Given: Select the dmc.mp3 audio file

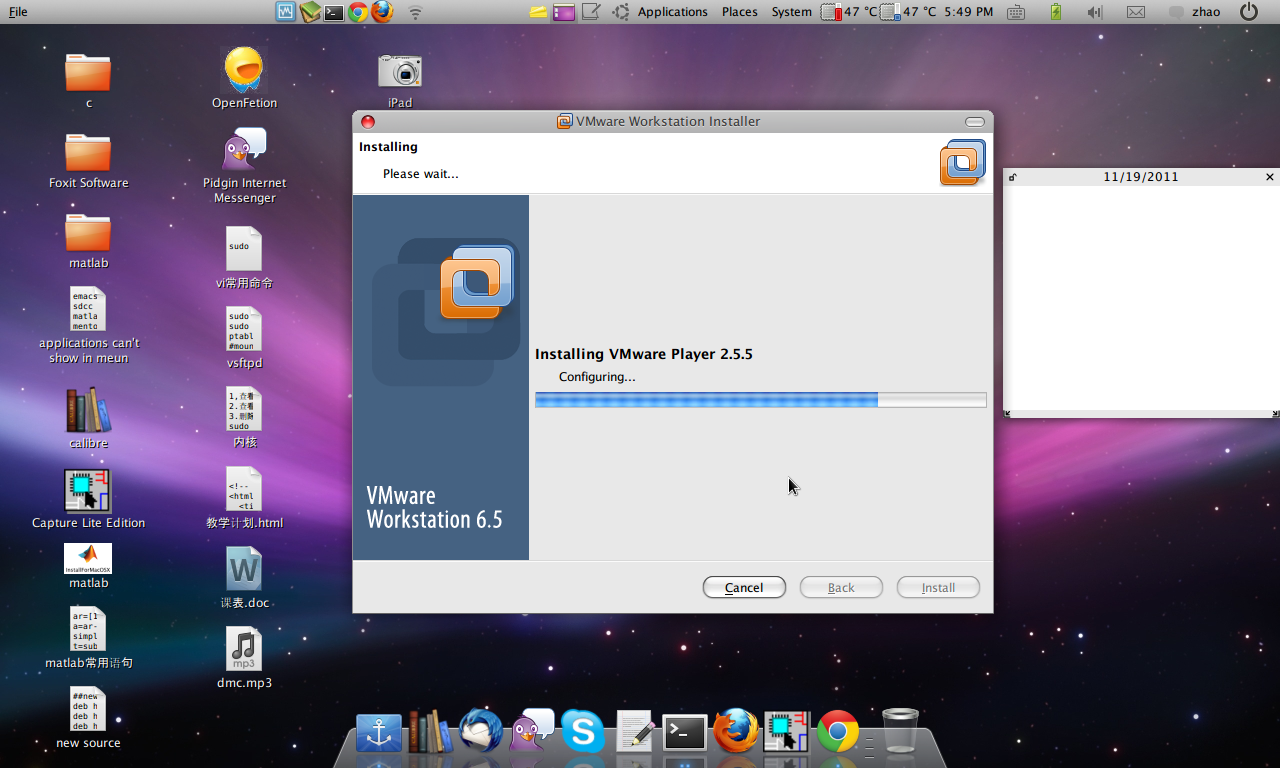Looking at the screenshot, I should pyautogui.click(x=244, y=650).
